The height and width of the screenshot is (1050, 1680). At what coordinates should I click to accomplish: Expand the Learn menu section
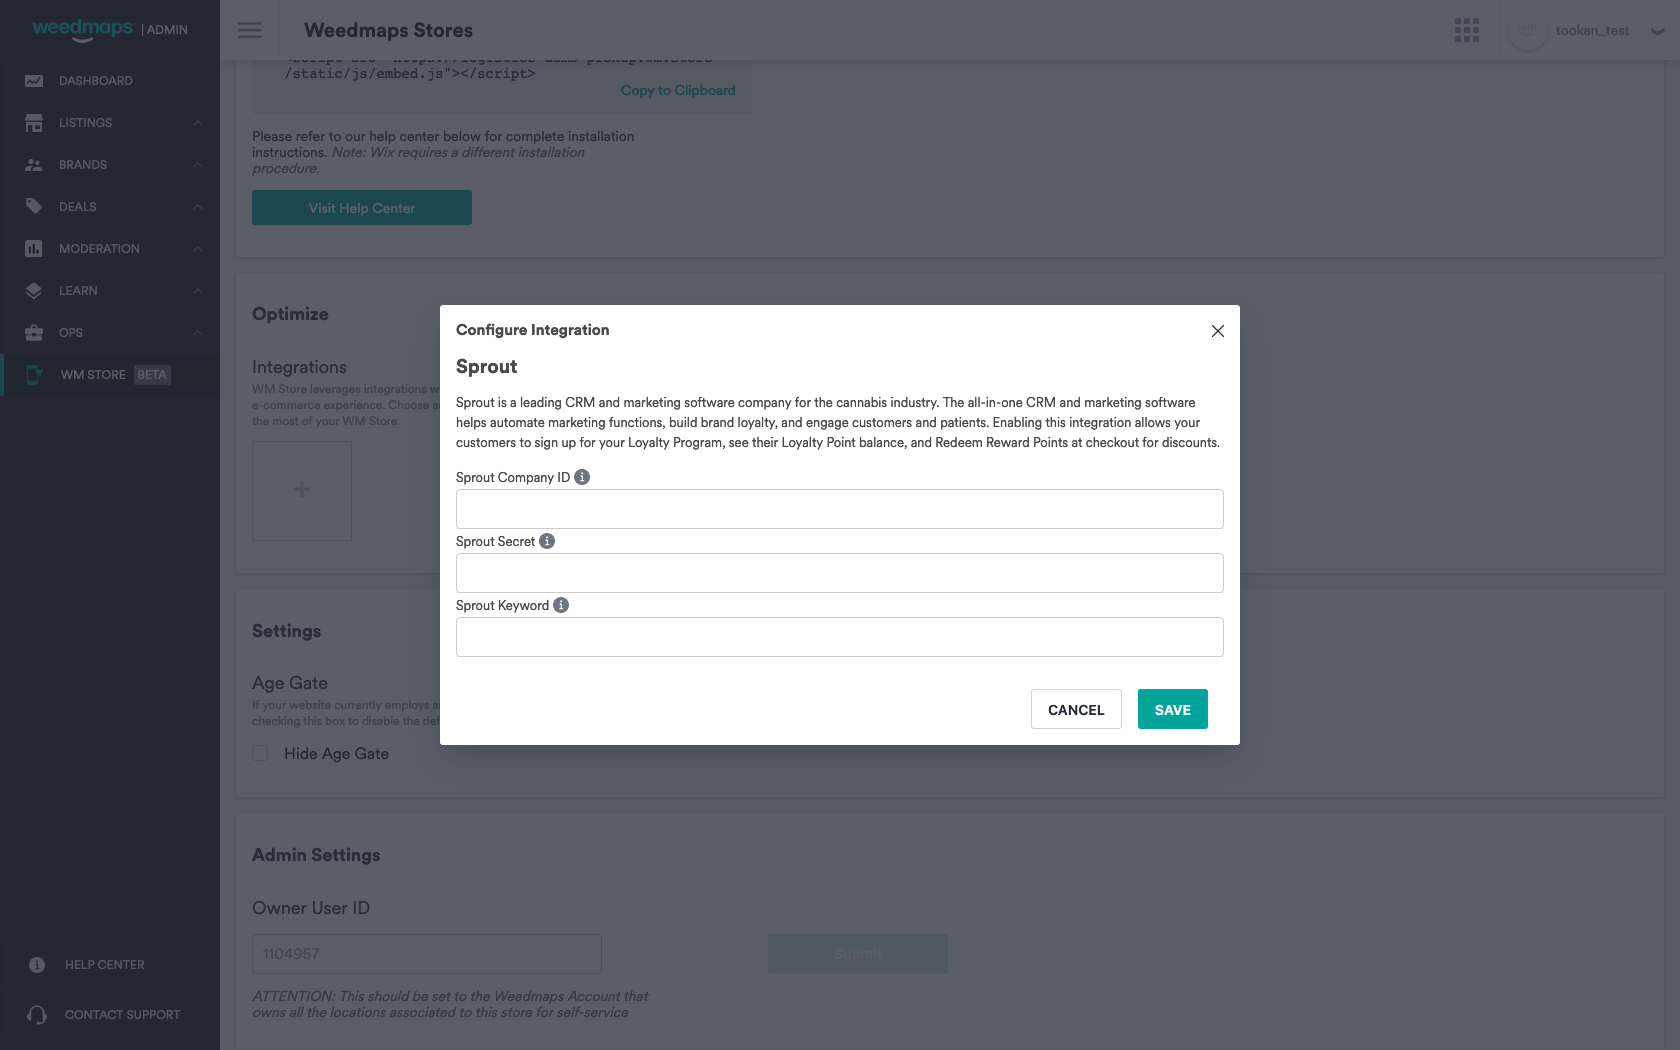[x=197, y=290]
